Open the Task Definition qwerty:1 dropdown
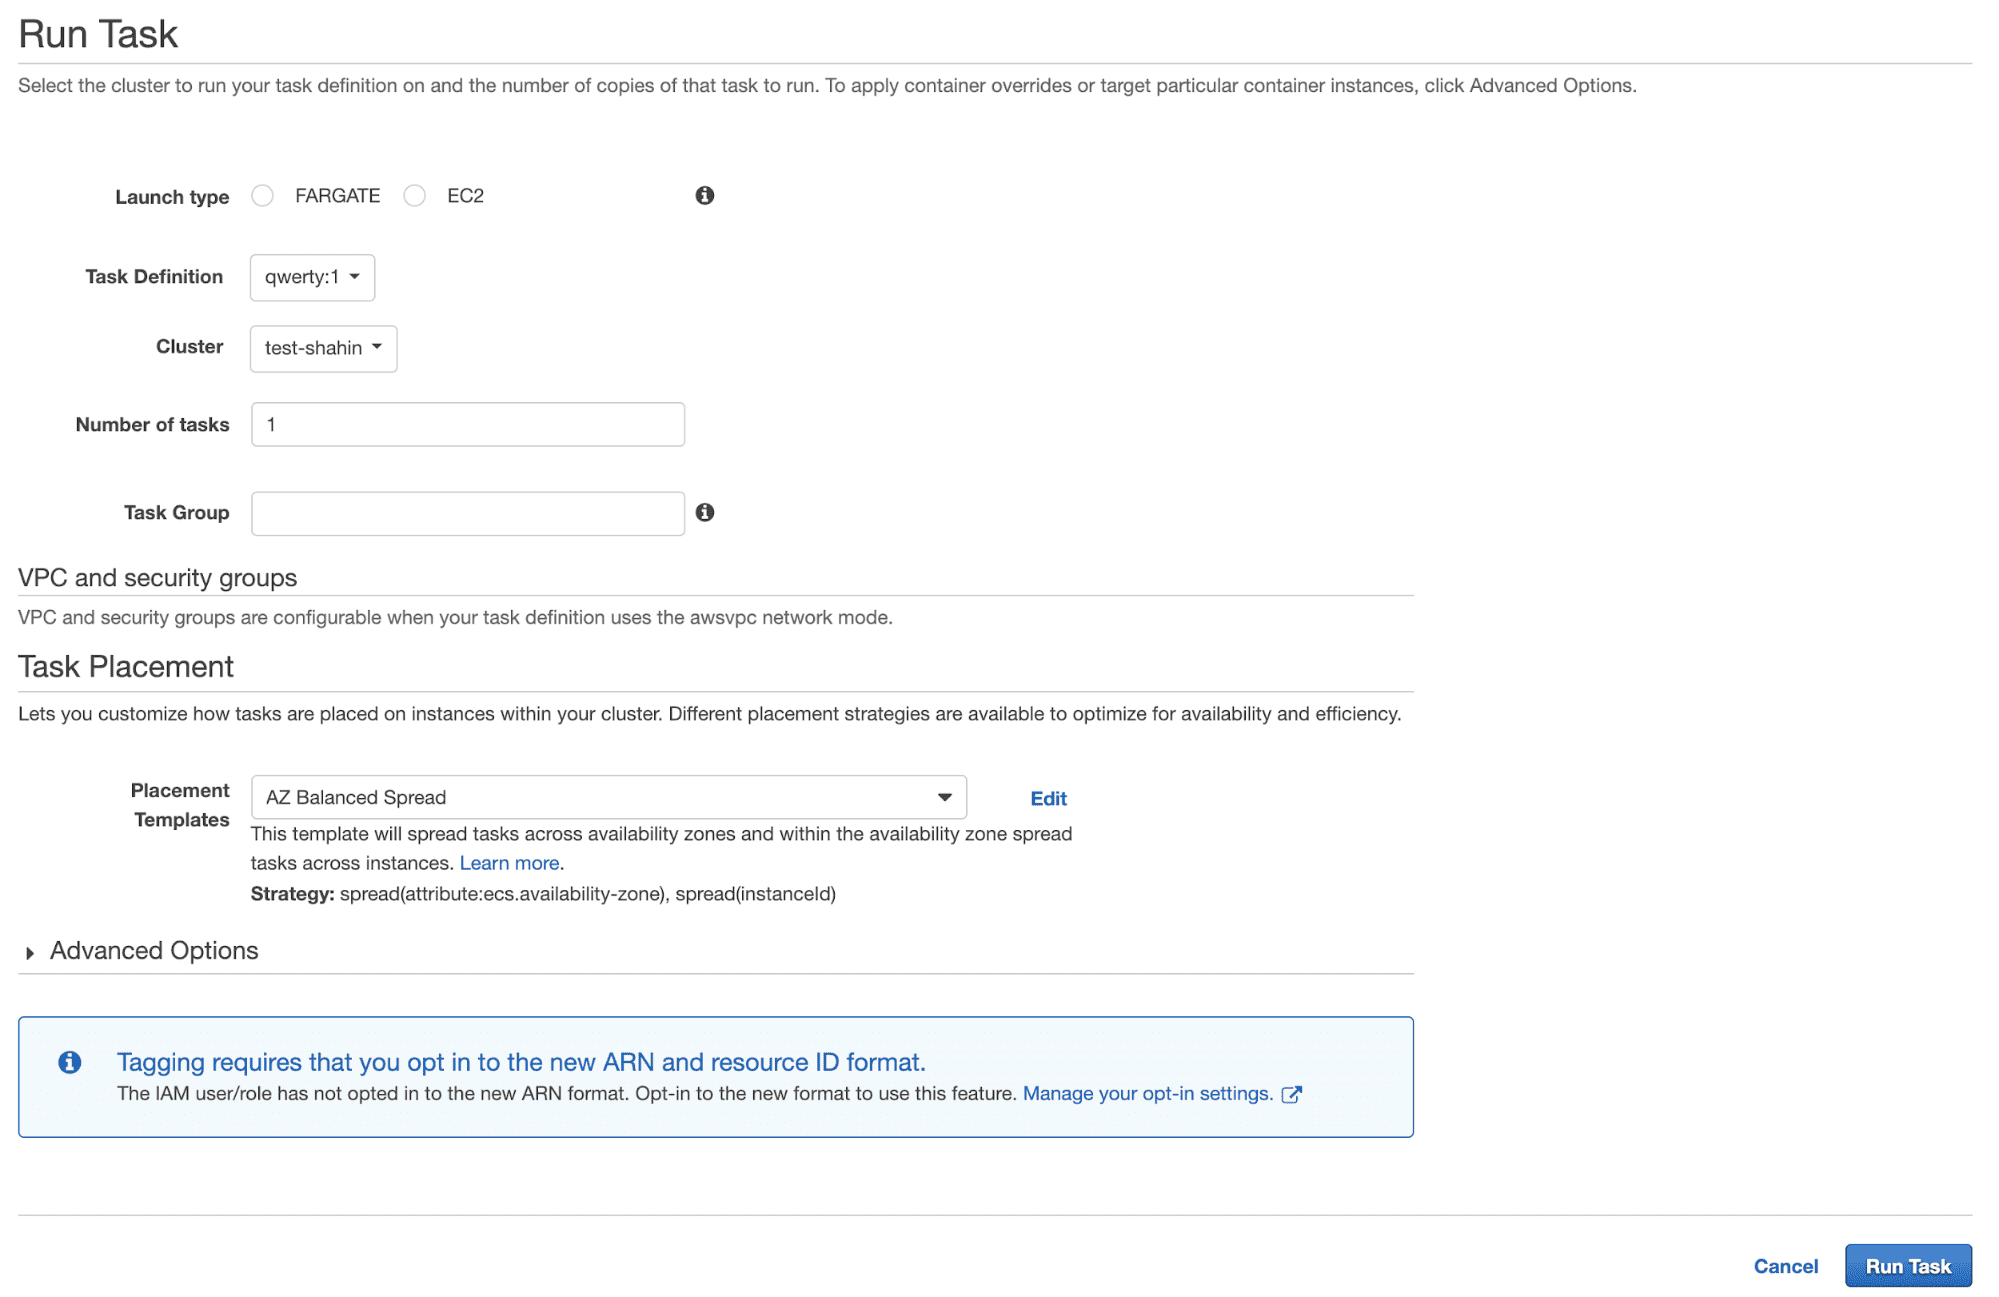Viewport: 1999px width, 1297px height. click(311, 277)
